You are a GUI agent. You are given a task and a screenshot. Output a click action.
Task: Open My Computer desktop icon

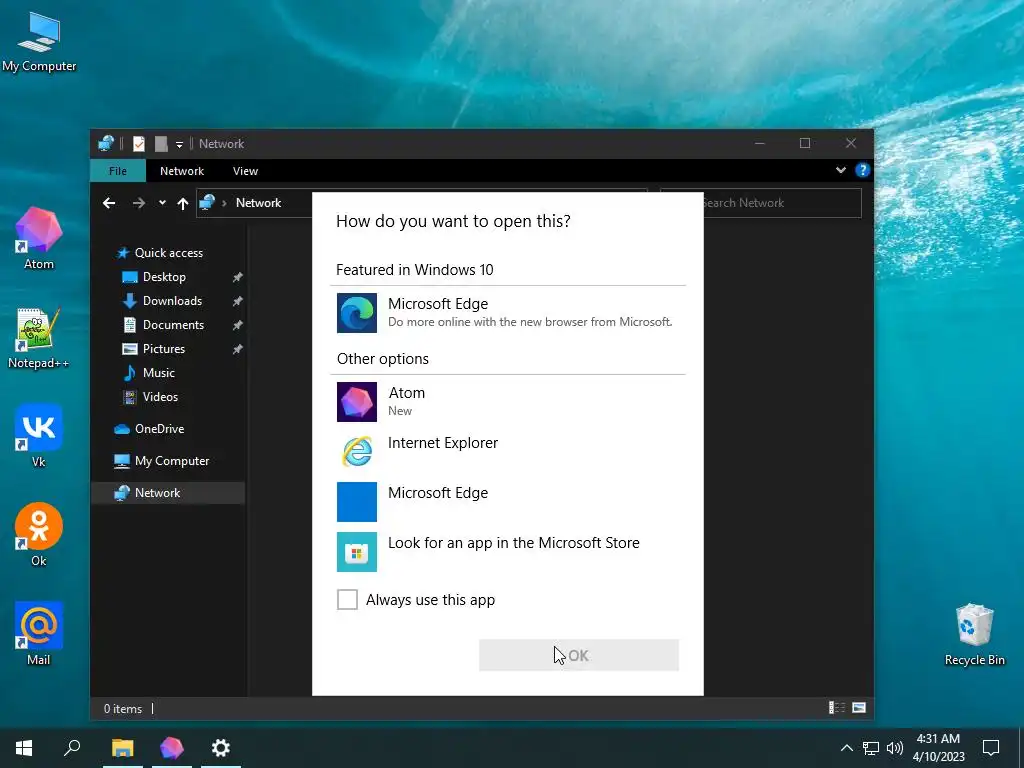39,42
